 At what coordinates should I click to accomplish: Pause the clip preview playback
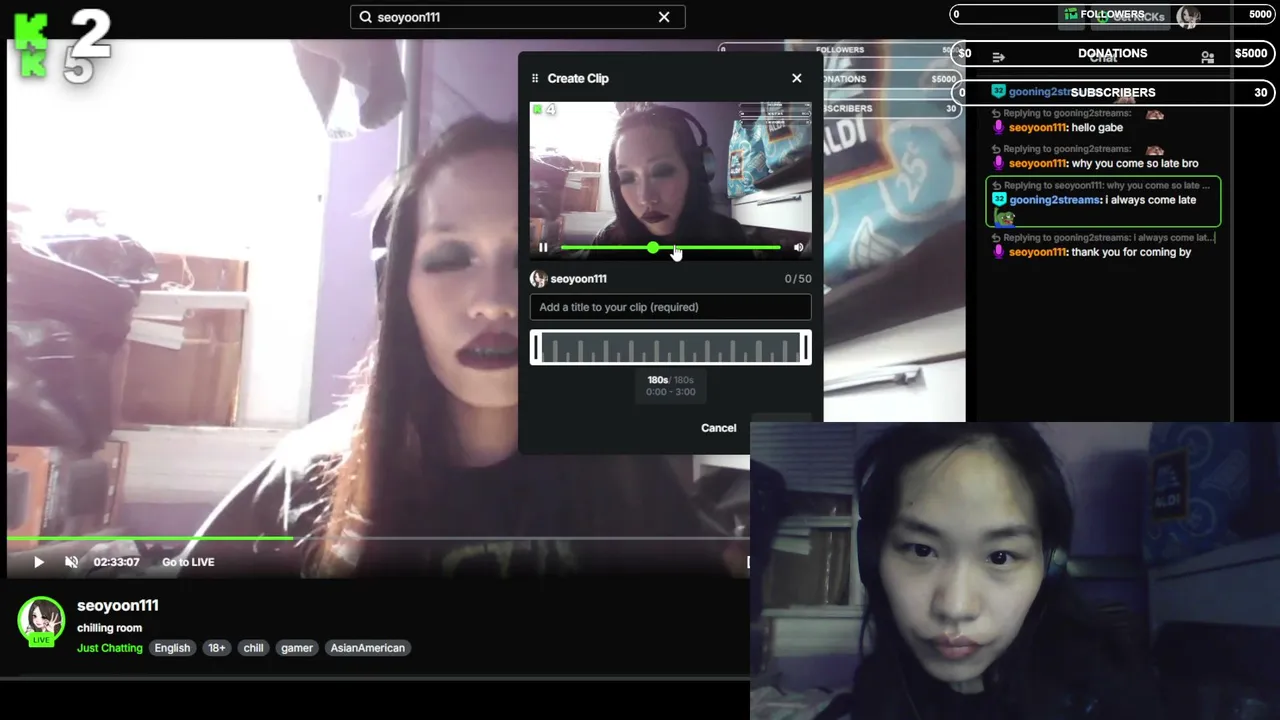coord(543,247)
